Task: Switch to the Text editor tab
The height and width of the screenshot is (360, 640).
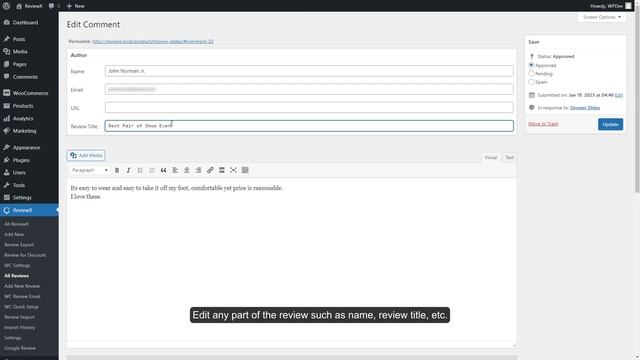Action: 509,158
